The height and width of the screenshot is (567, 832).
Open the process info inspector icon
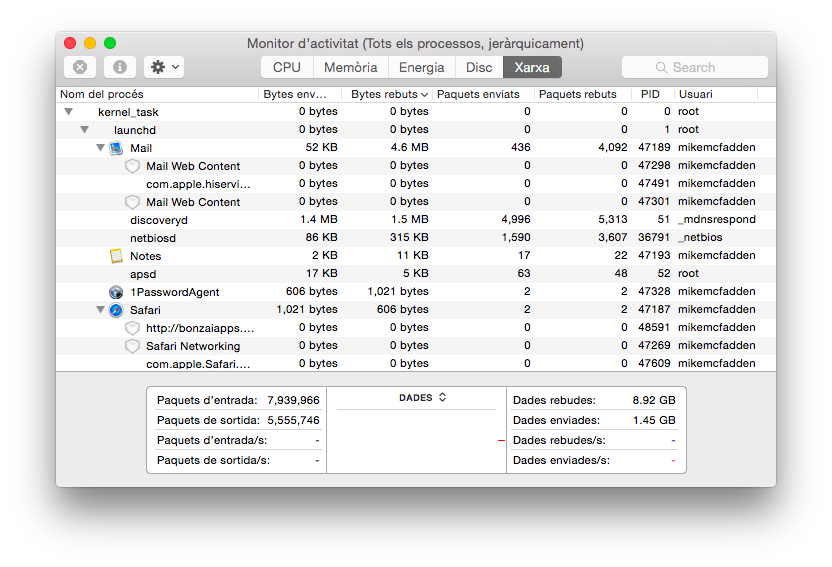click(120, 67)
